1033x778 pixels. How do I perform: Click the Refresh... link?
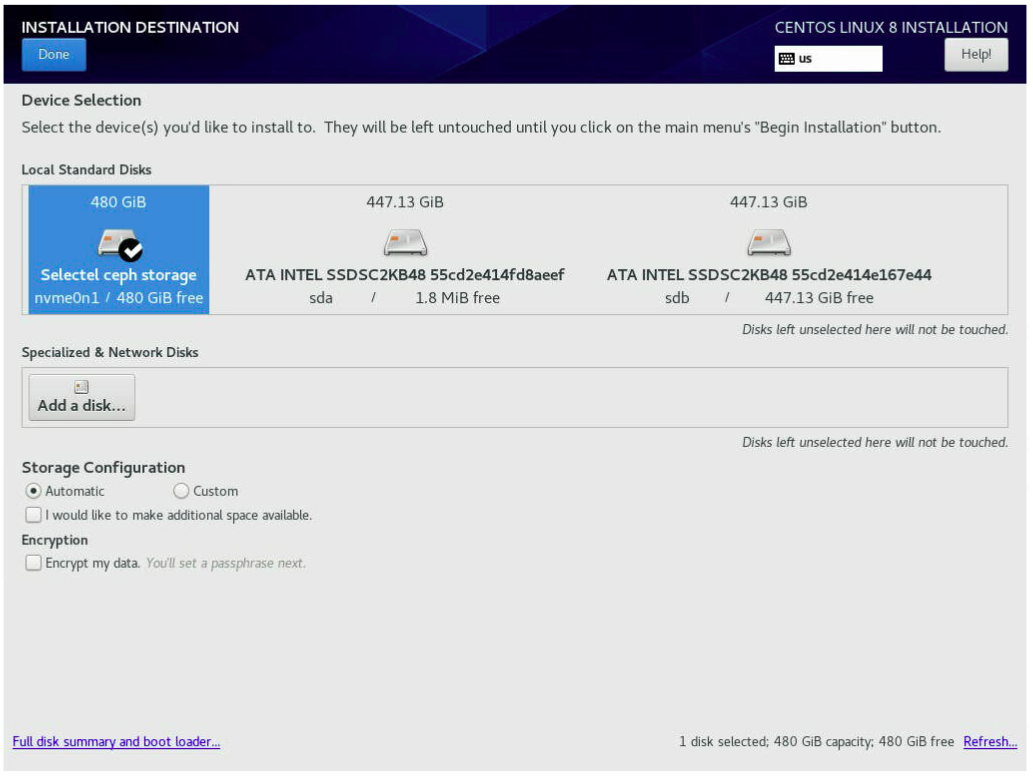[x=990, y=742]
